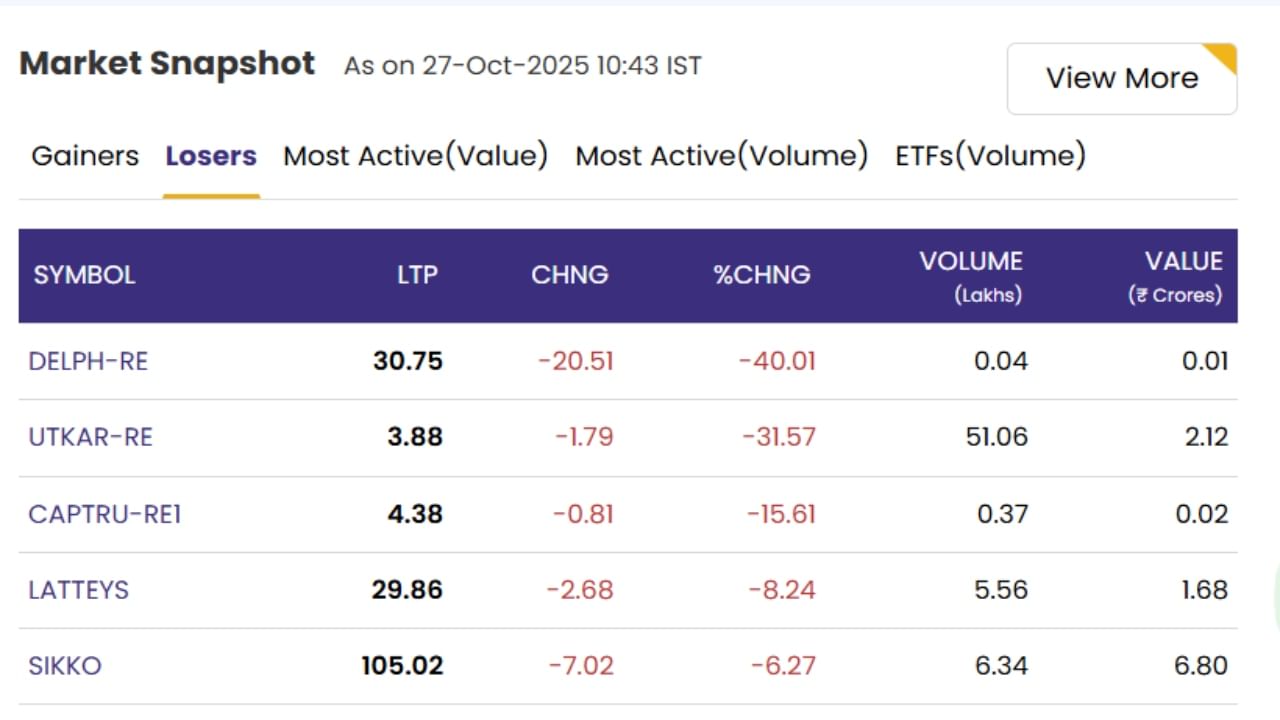Open the LATTEYS symbol link
This screenshot has width=1280, height=720.
(79, 590)
